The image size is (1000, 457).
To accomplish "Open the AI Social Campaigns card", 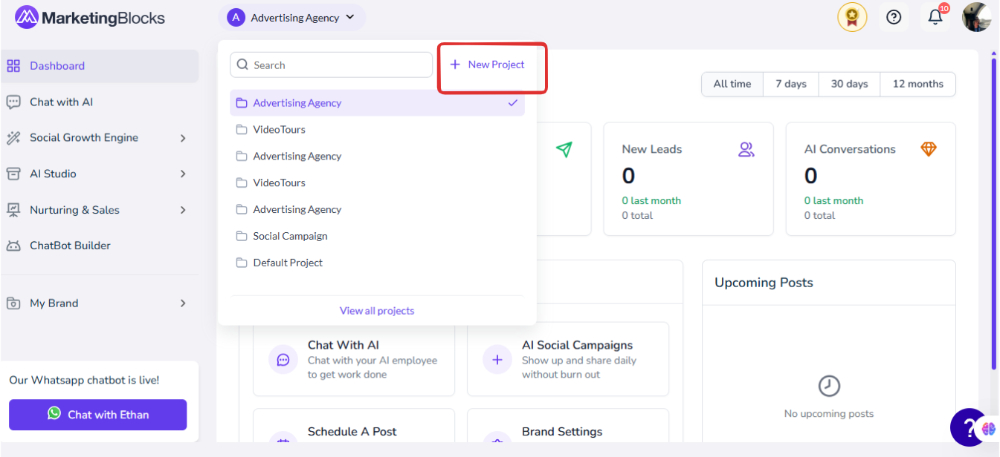I will [568, 359].
